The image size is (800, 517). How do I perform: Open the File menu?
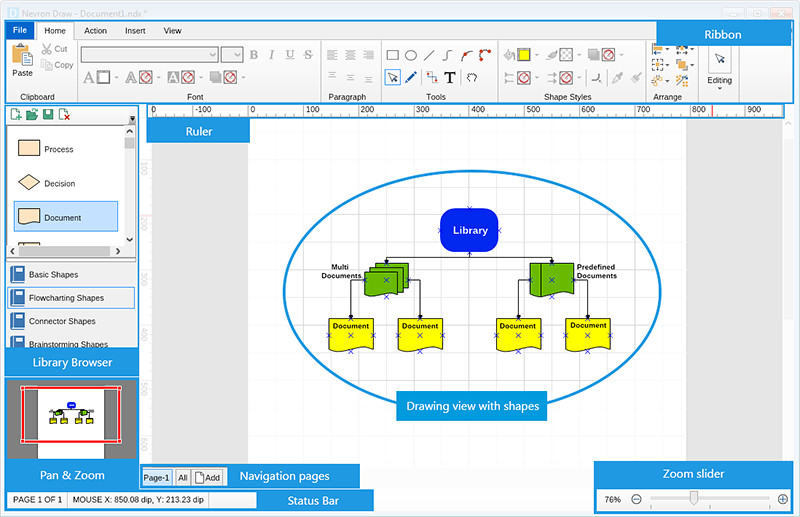pos(20,30)
